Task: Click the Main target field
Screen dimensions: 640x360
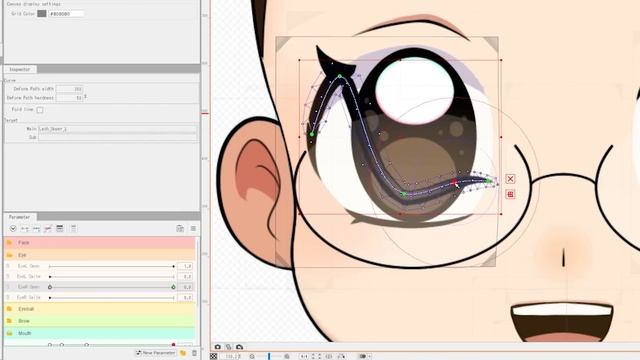Action: pos(117,129)
